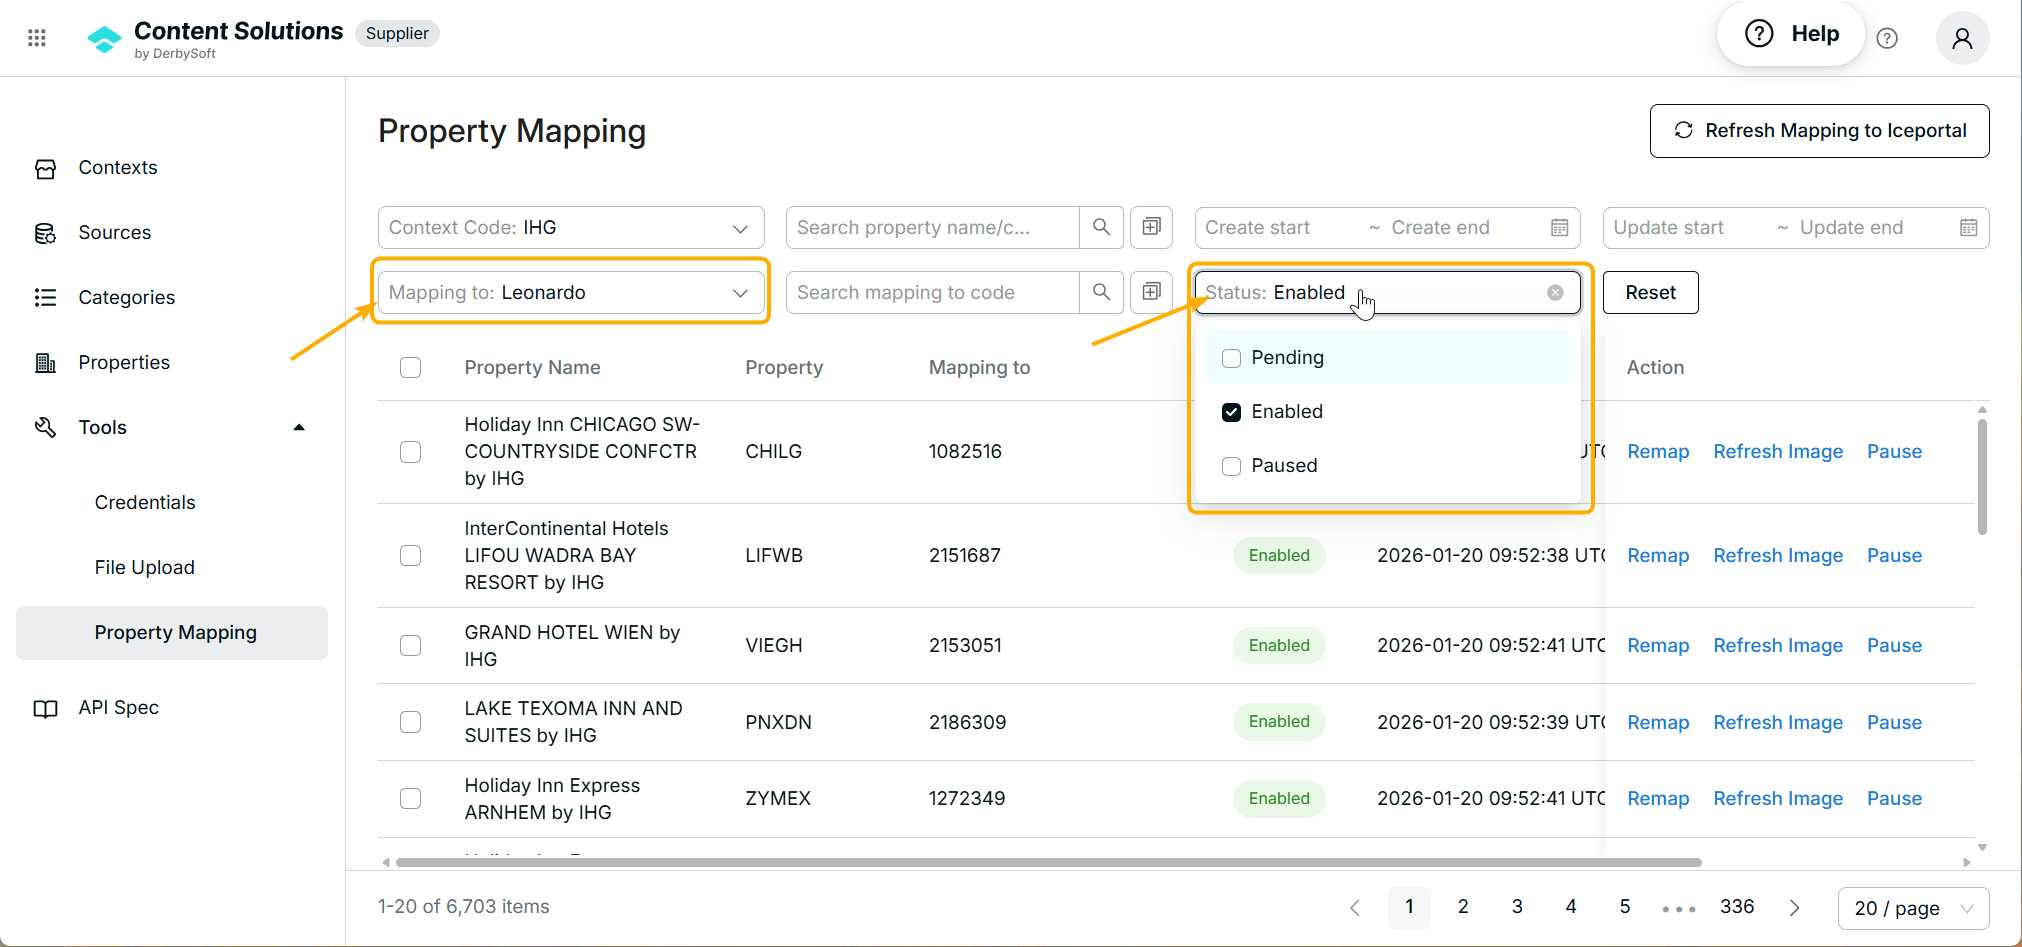This screenshot has width=2022, height=947.
Task: Click Remap for CHILG property
Action: pos(1658,451)
